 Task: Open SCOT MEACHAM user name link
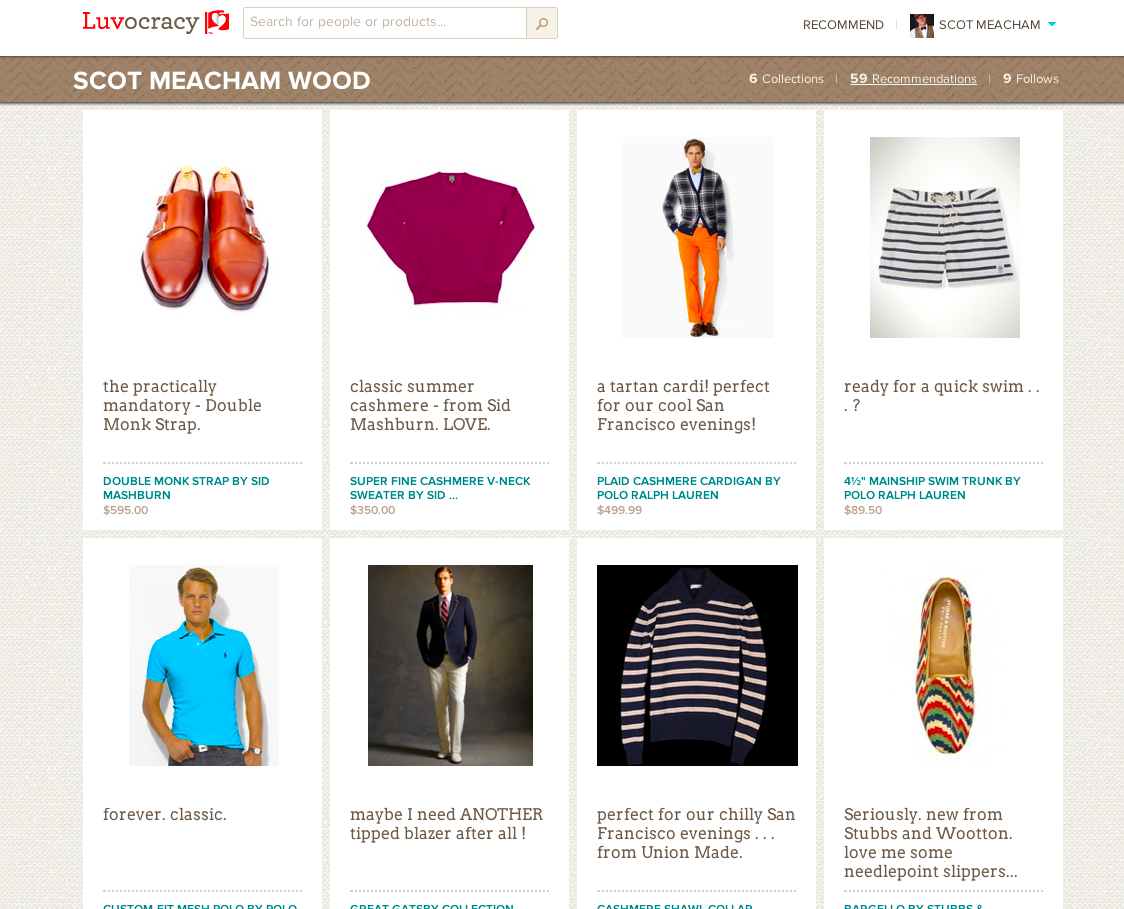coord(989,25)
